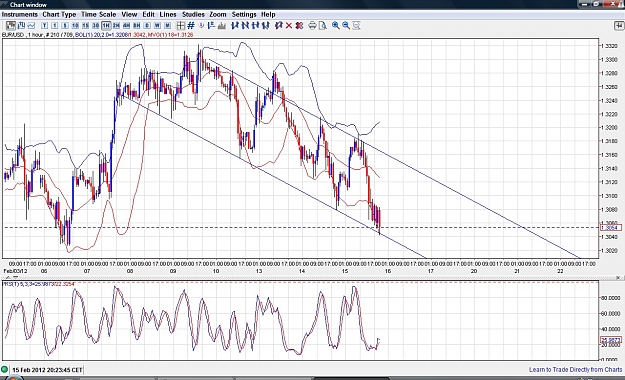This screenshot has height=380, width=625.
Task: Follow 'Learn to Trade Directly from Charts' link
Action: (x=575, y=370)
